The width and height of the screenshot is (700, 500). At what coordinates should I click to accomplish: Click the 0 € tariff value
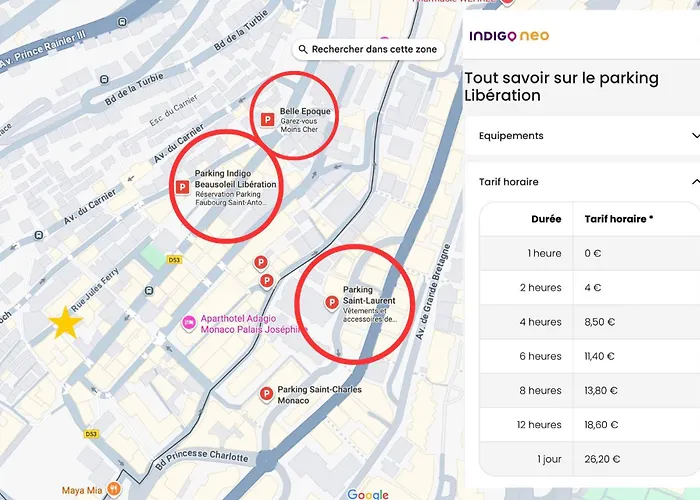[x=593, y=253]
